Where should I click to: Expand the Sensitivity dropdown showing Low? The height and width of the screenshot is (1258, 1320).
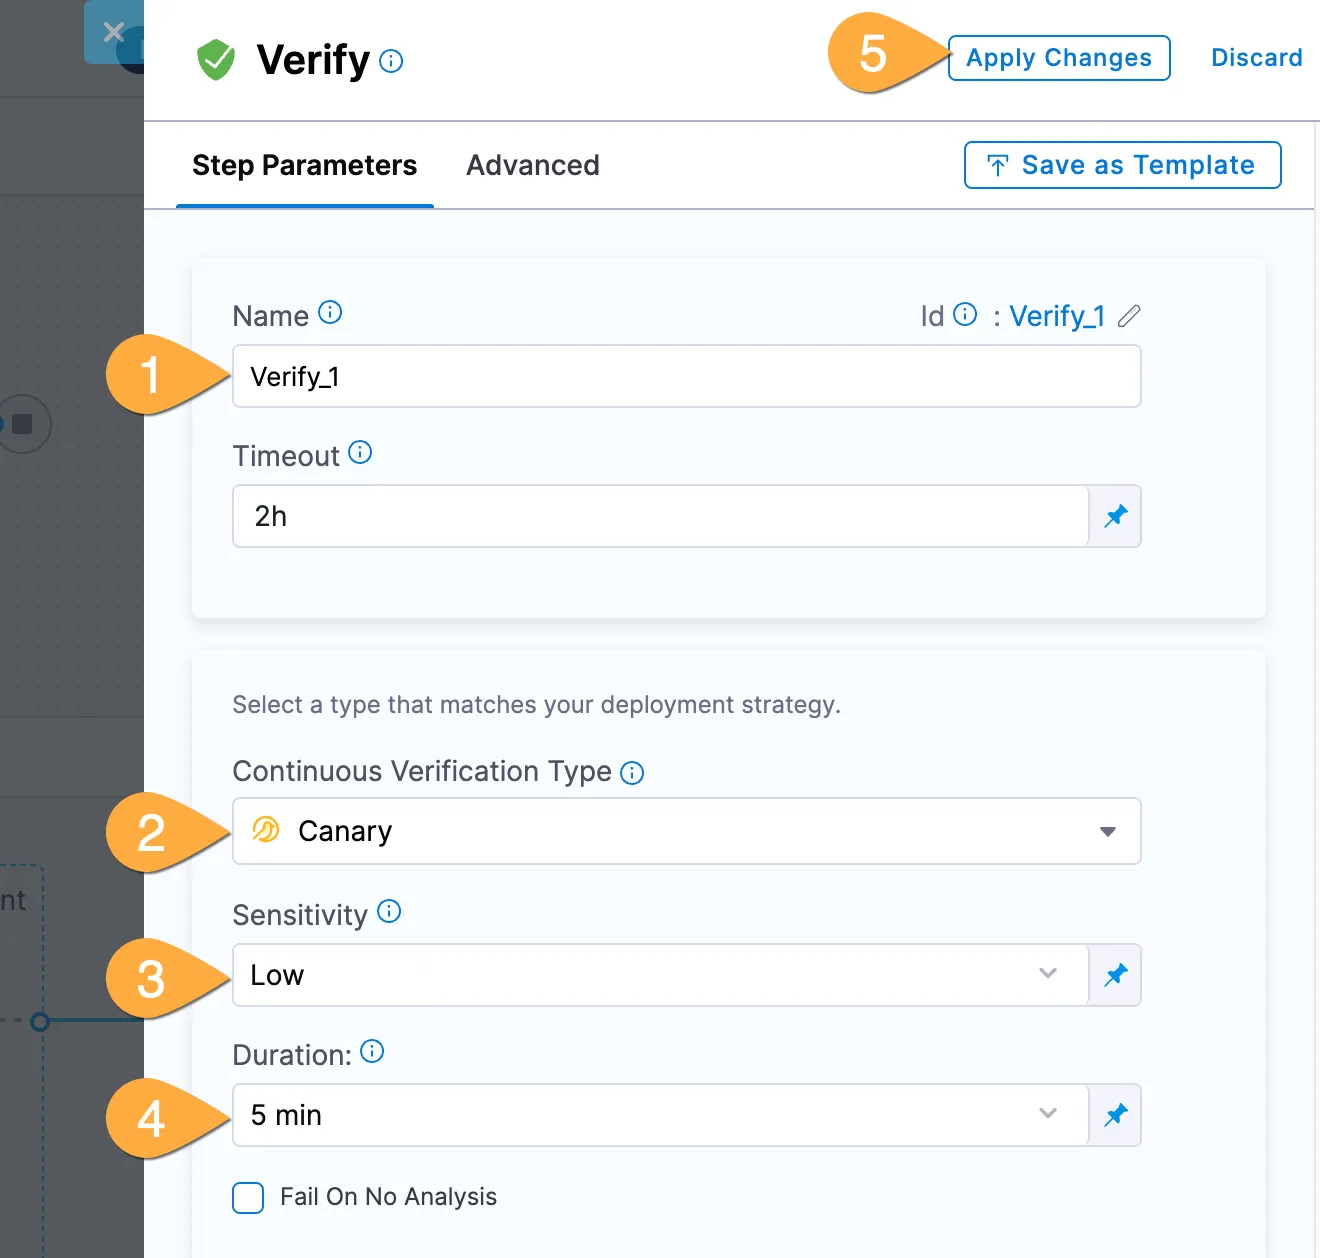pos(660,975)
